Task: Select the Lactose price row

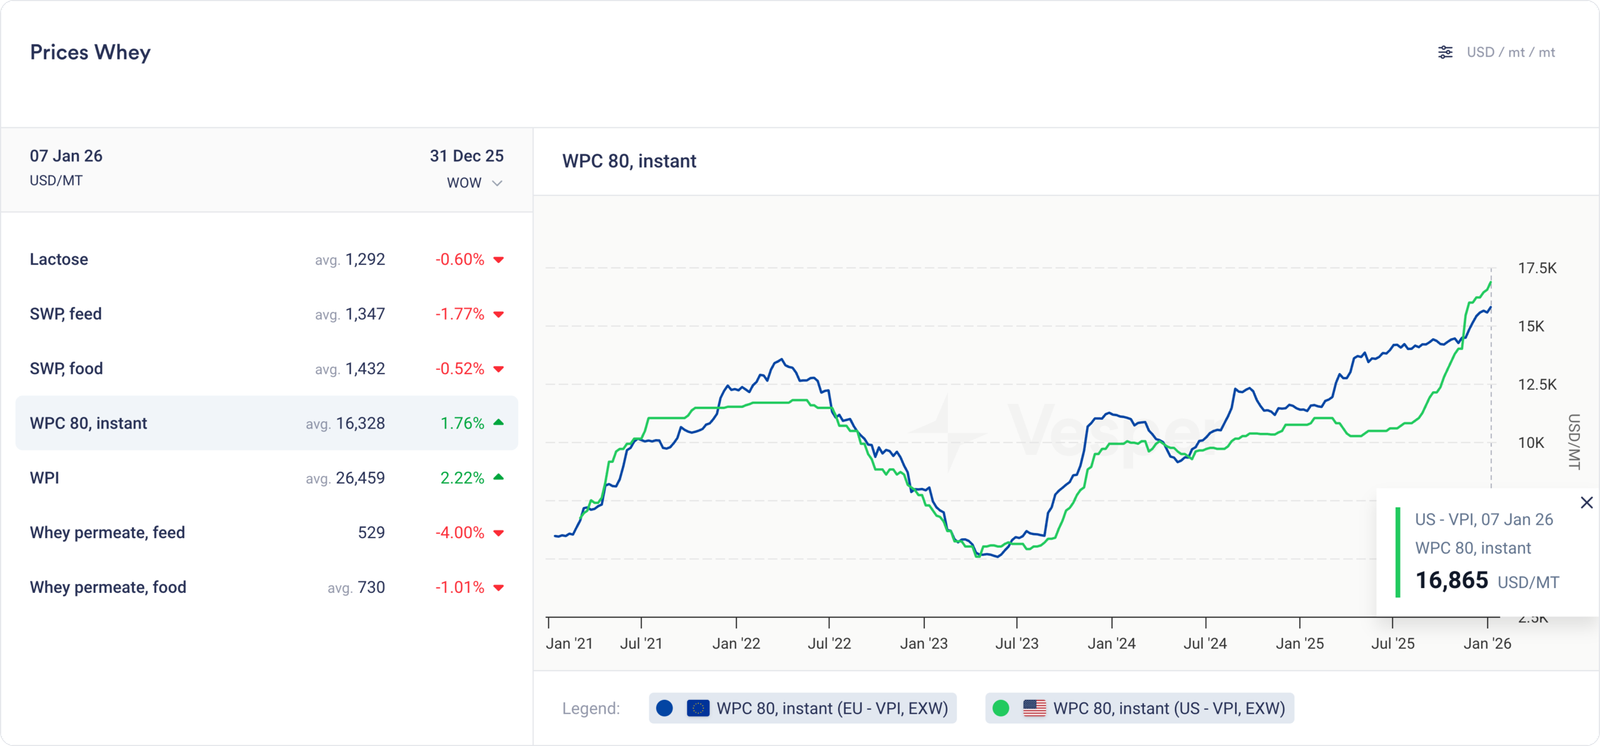Action: [x=266, y=259]
